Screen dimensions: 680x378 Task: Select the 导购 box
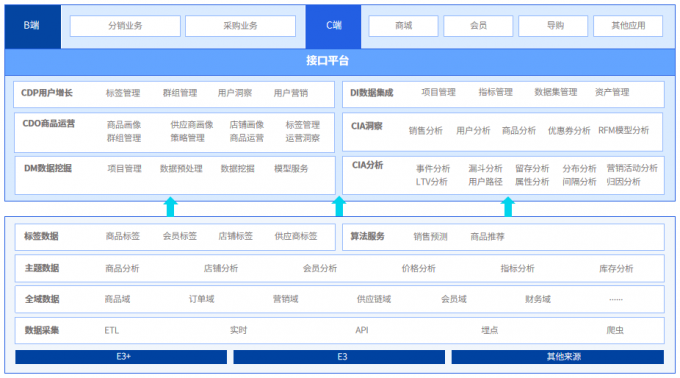[x=553, y=26]
